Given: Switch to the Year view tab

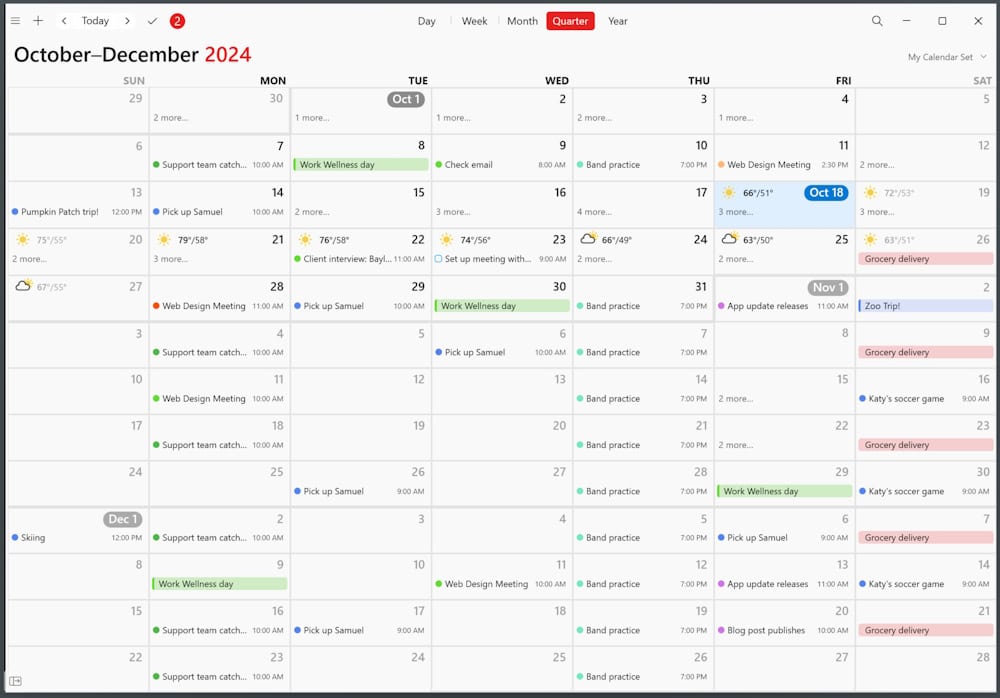Looking at the screenshot, I should pyautogui.click(x=618, y=21).
